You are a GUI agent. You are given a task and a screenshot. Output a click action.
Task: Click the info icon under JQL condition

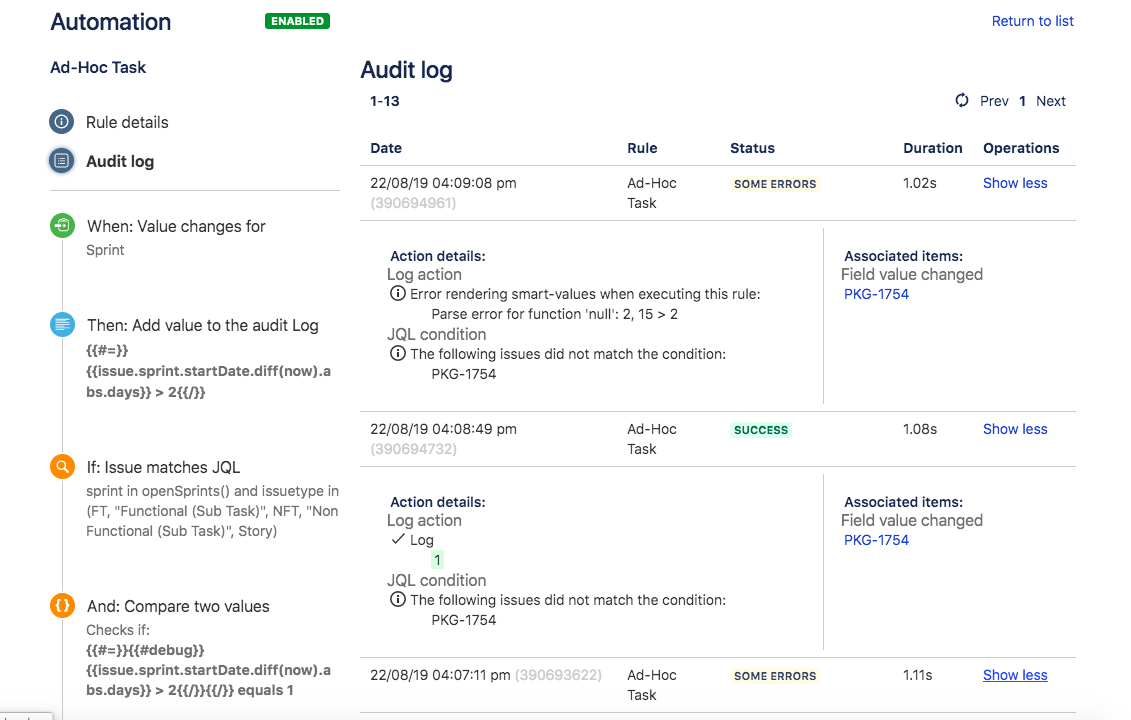397,353
